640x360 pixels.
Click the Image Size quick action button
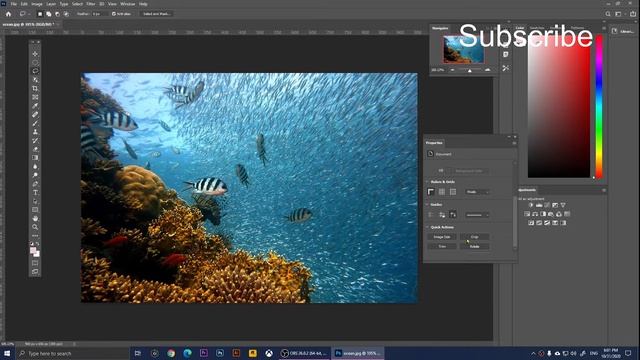[x=442, y=237]
